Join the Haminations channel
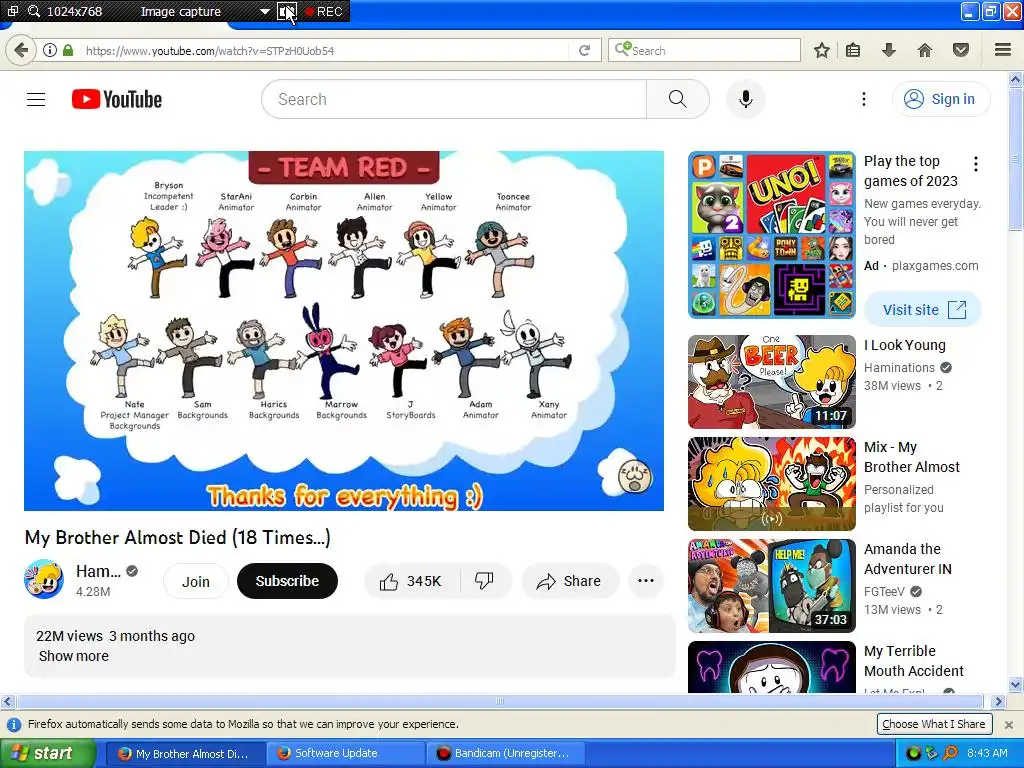1024x768 pixels. 196,581
